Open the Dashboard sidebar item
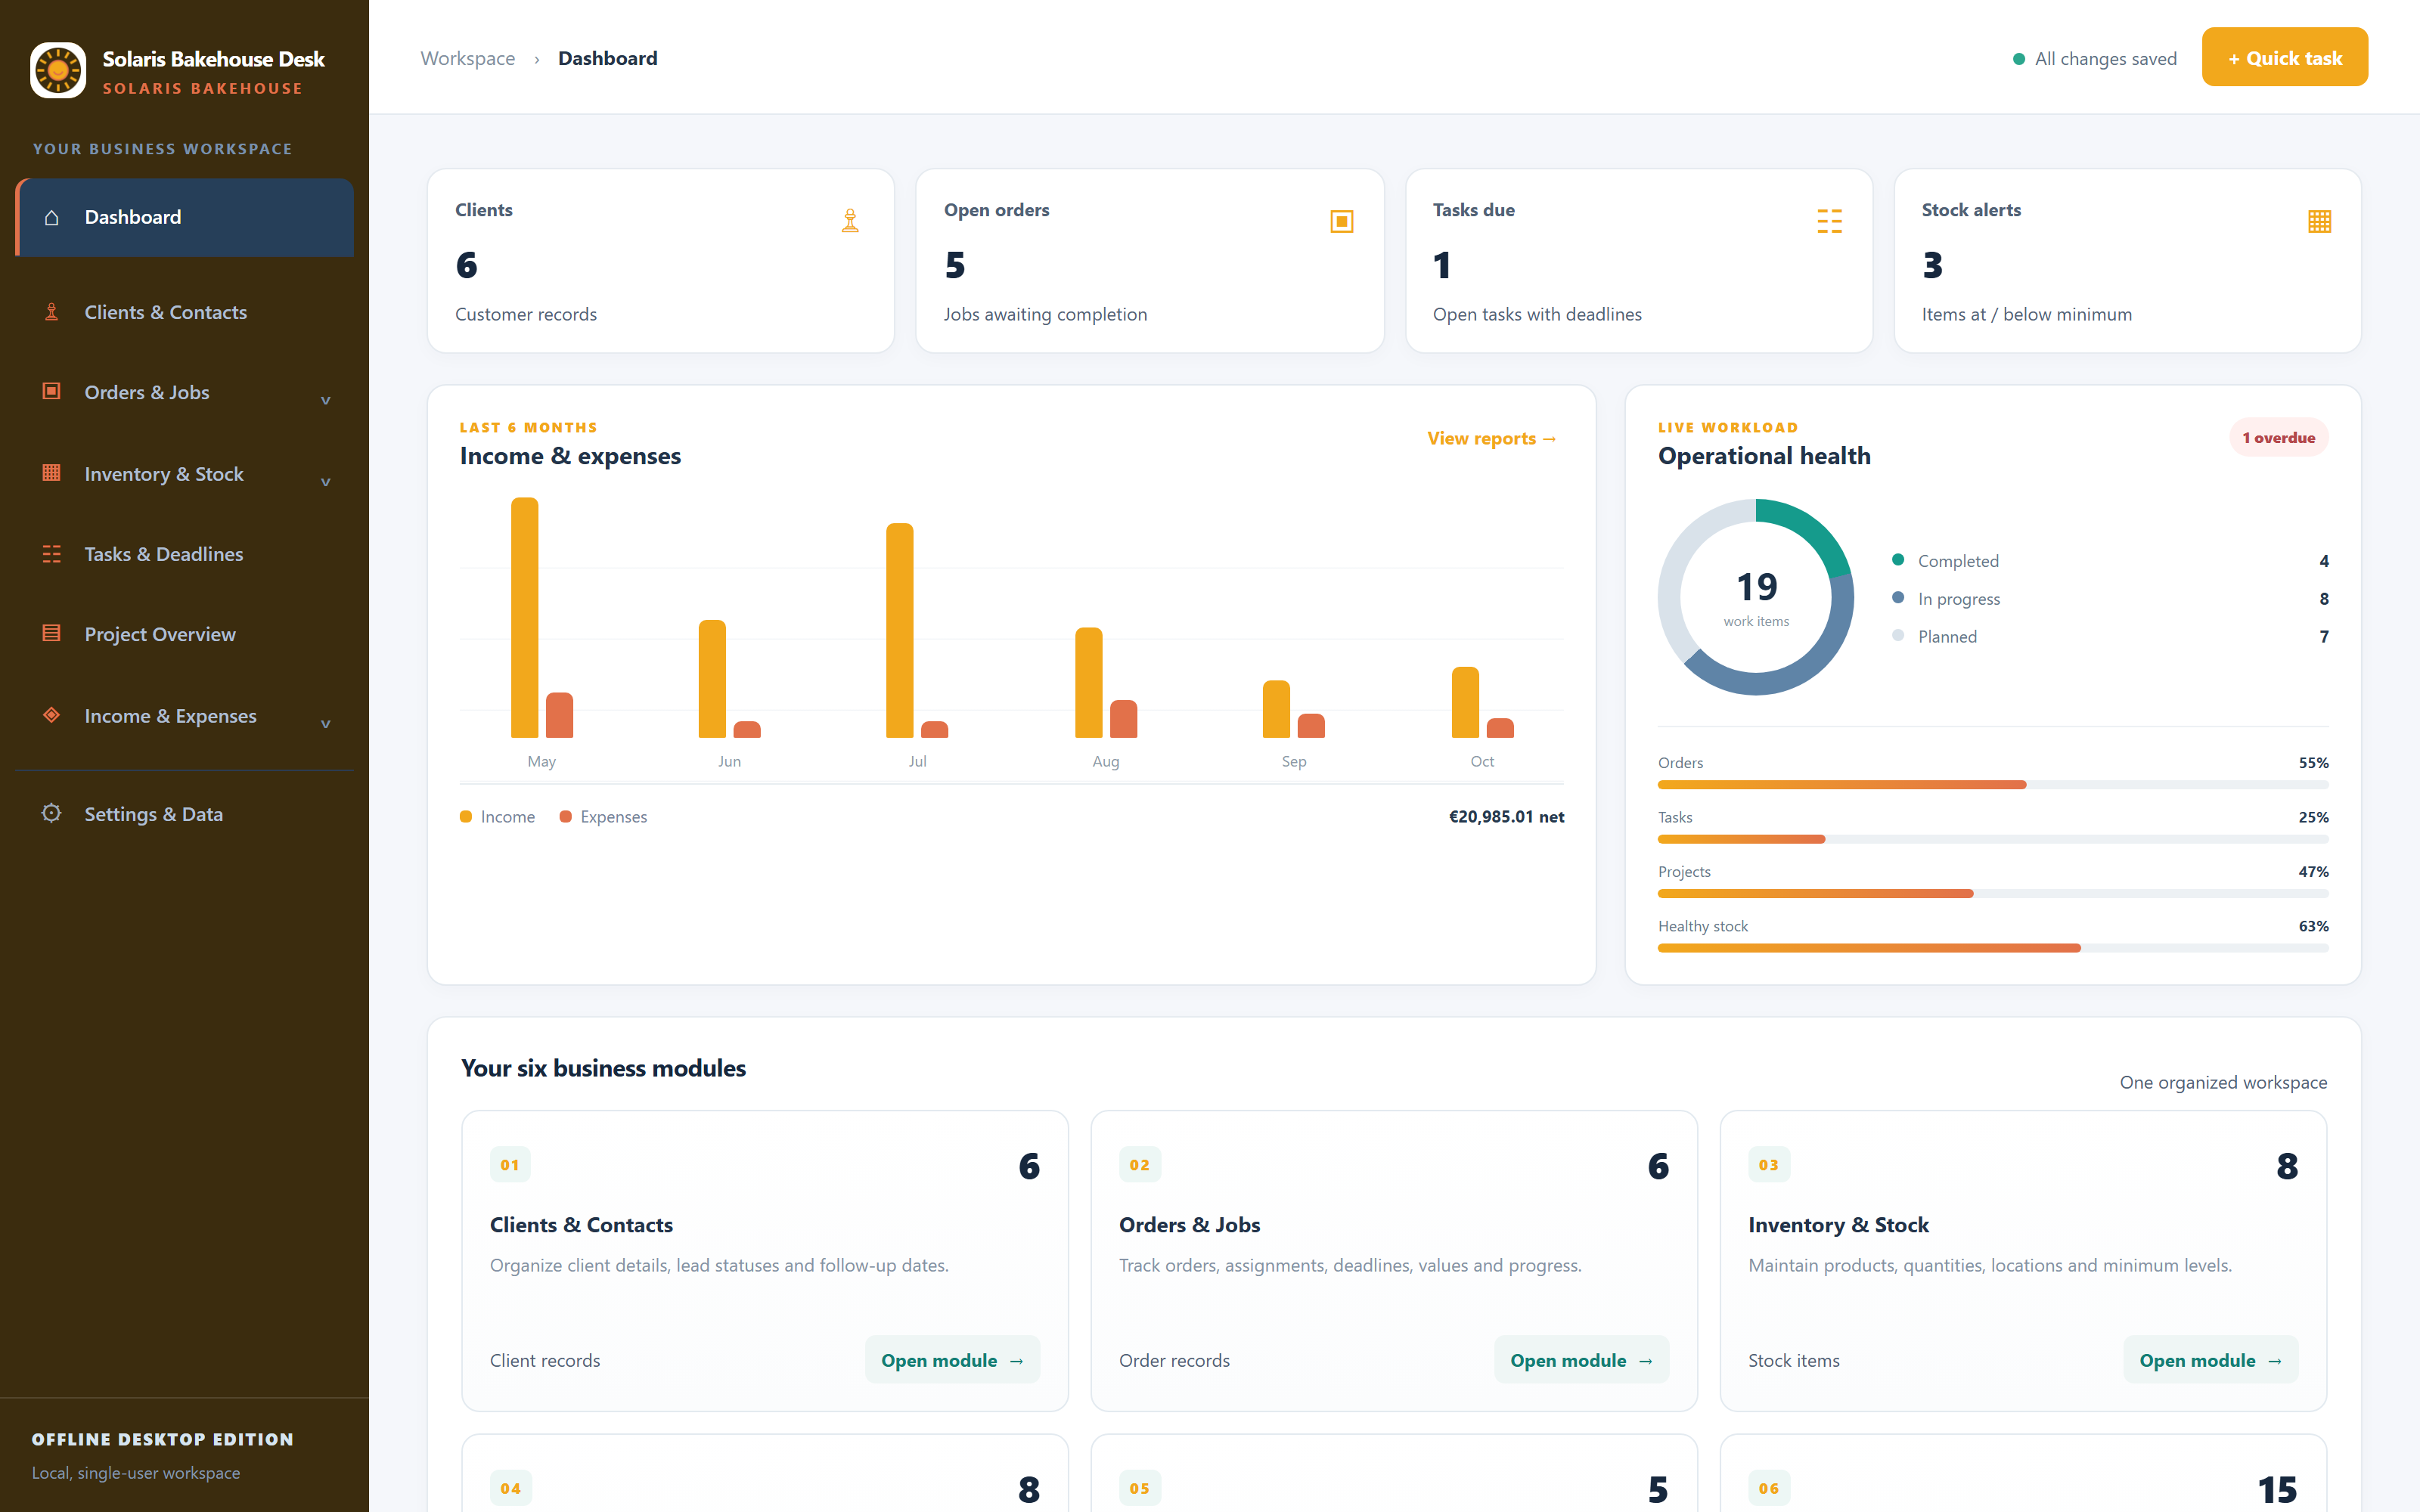 coord(185,217)
